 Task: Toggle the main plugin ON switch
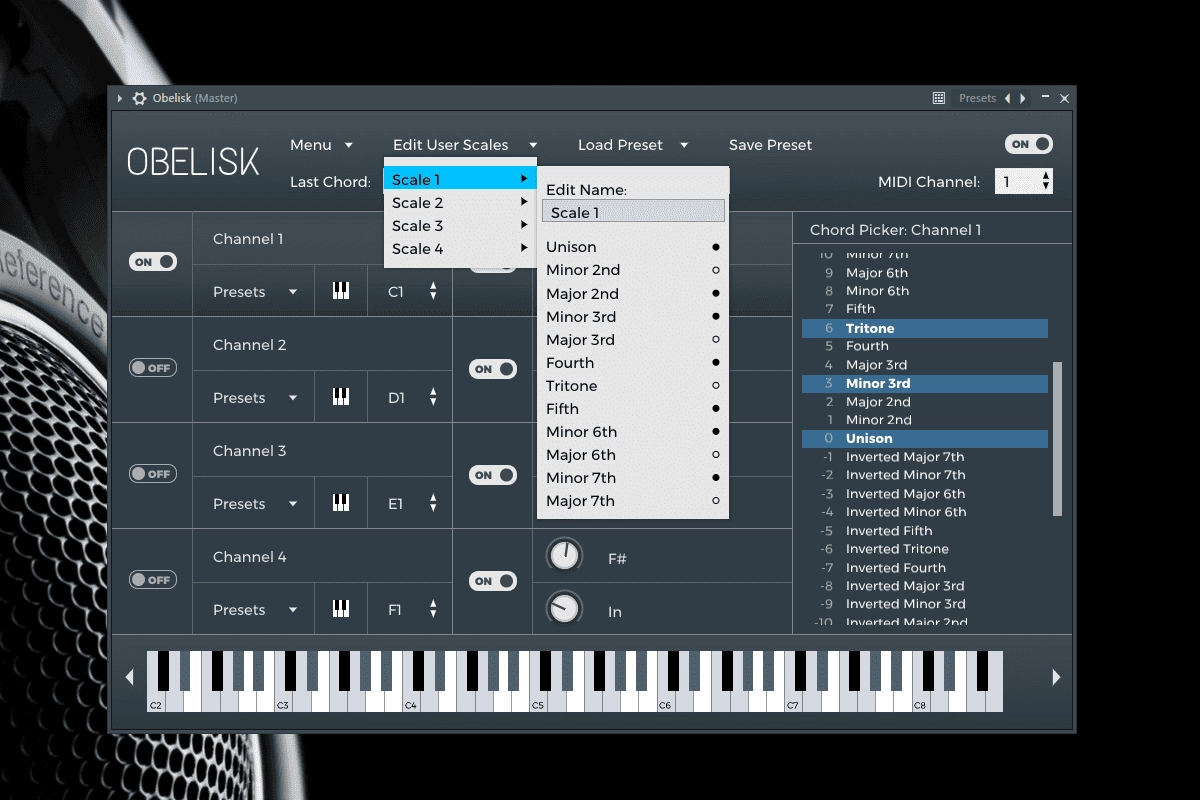click(x=1029, y=144)
